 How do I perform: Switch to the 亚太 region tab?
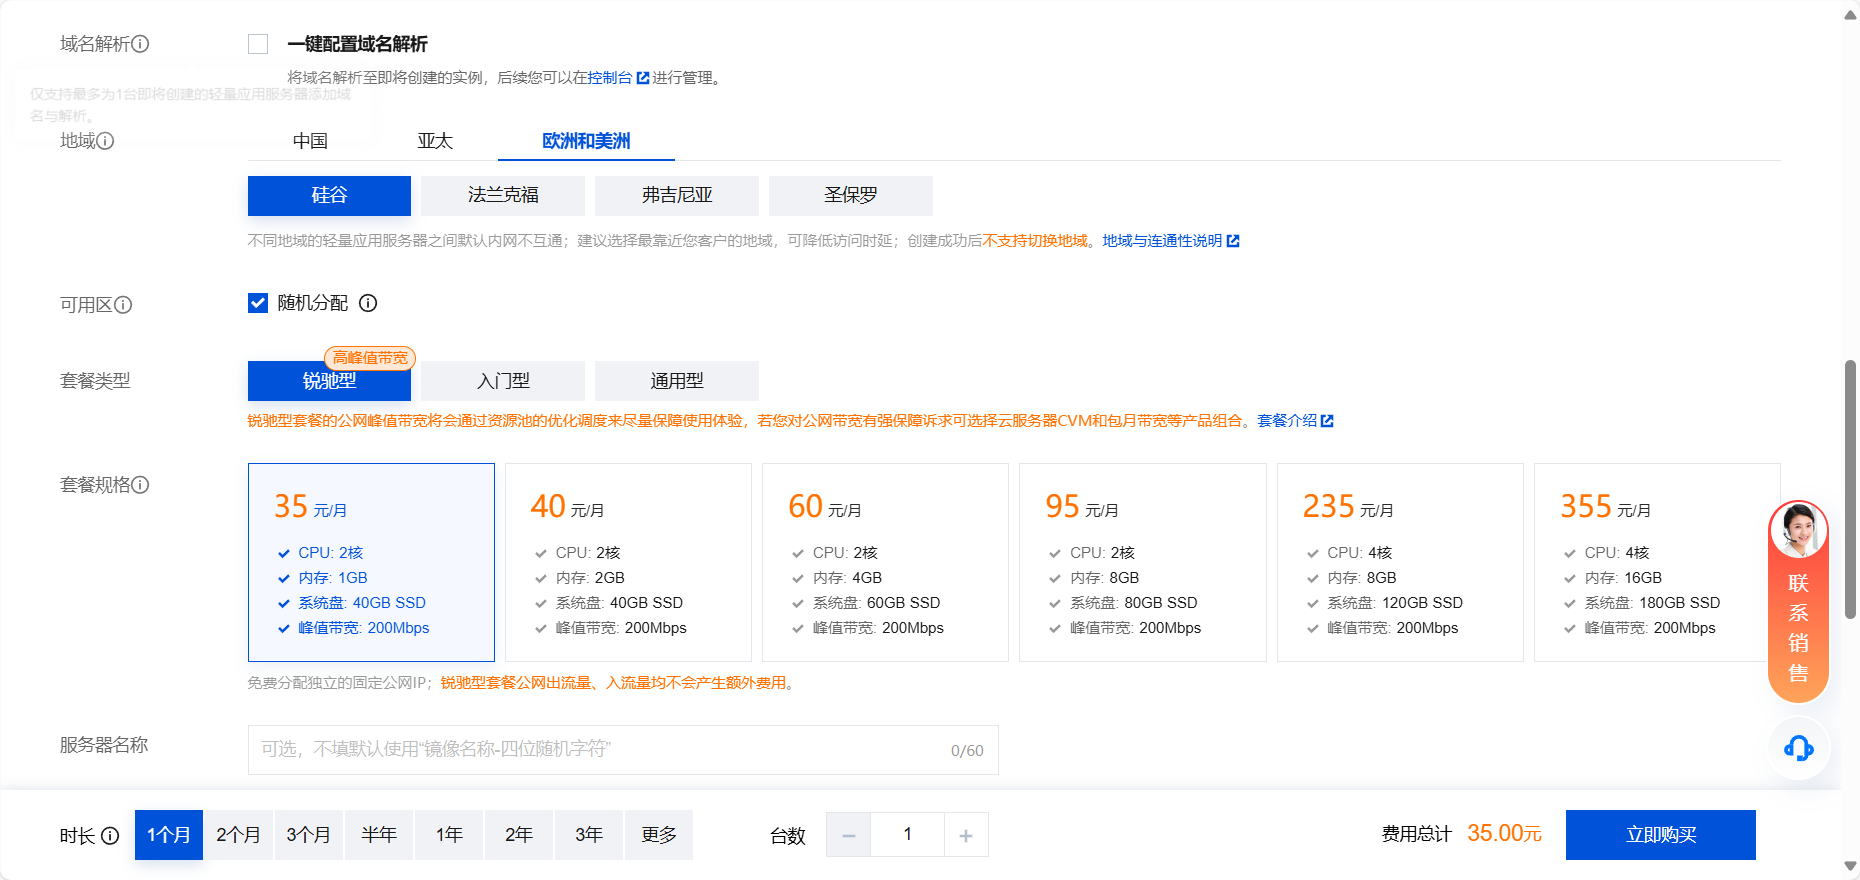coord(435,141)
